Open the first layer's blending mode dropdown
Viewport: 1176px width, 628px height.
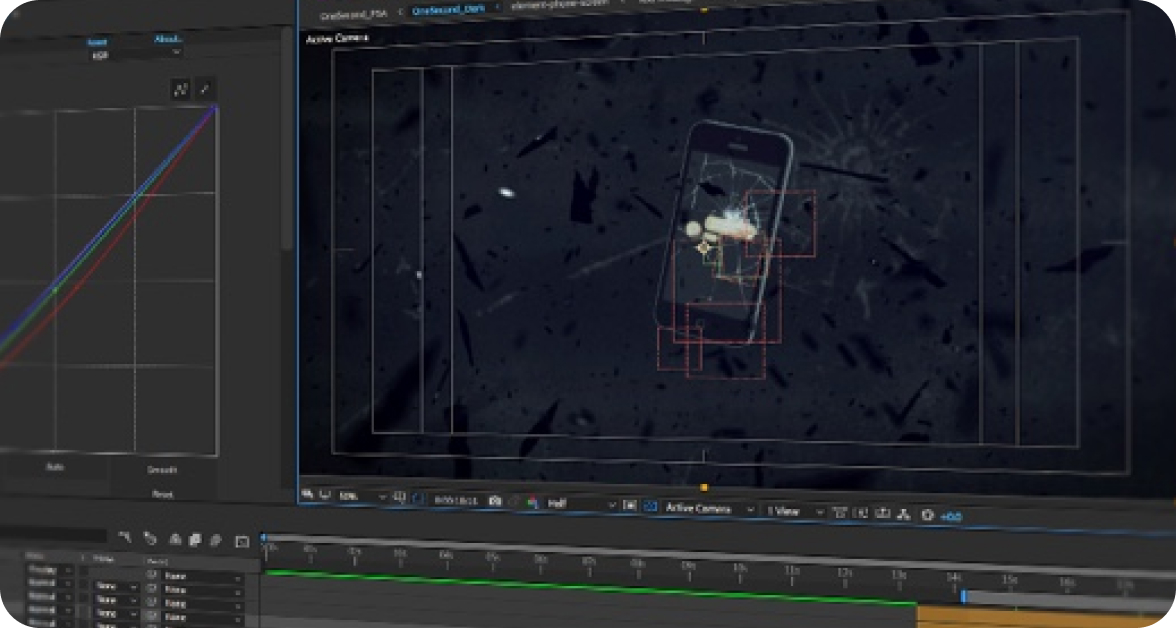coord(50,569)
